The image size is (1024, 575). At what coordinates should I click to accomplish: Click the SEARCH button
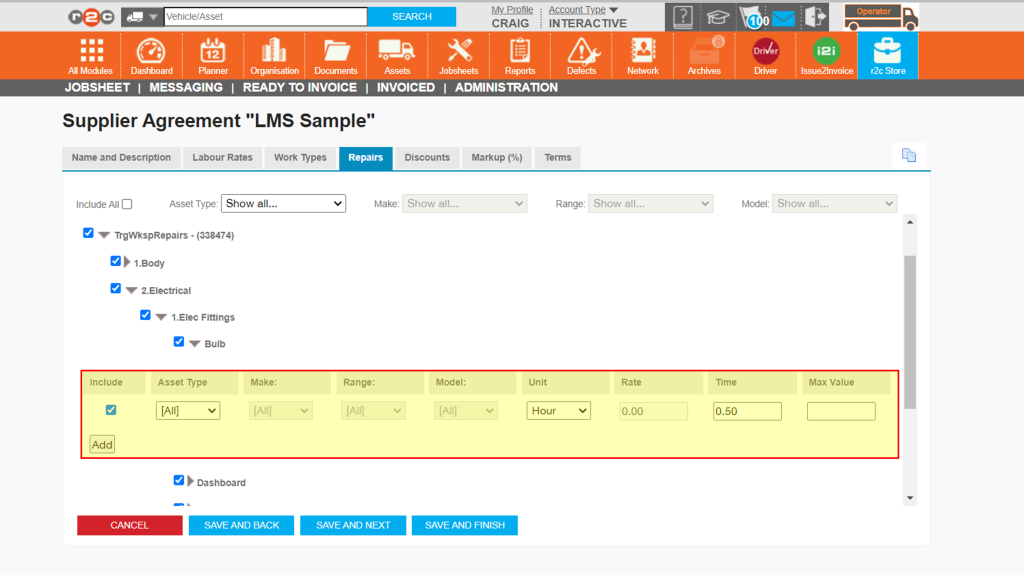pyautogui.click(x=411, y=16)
